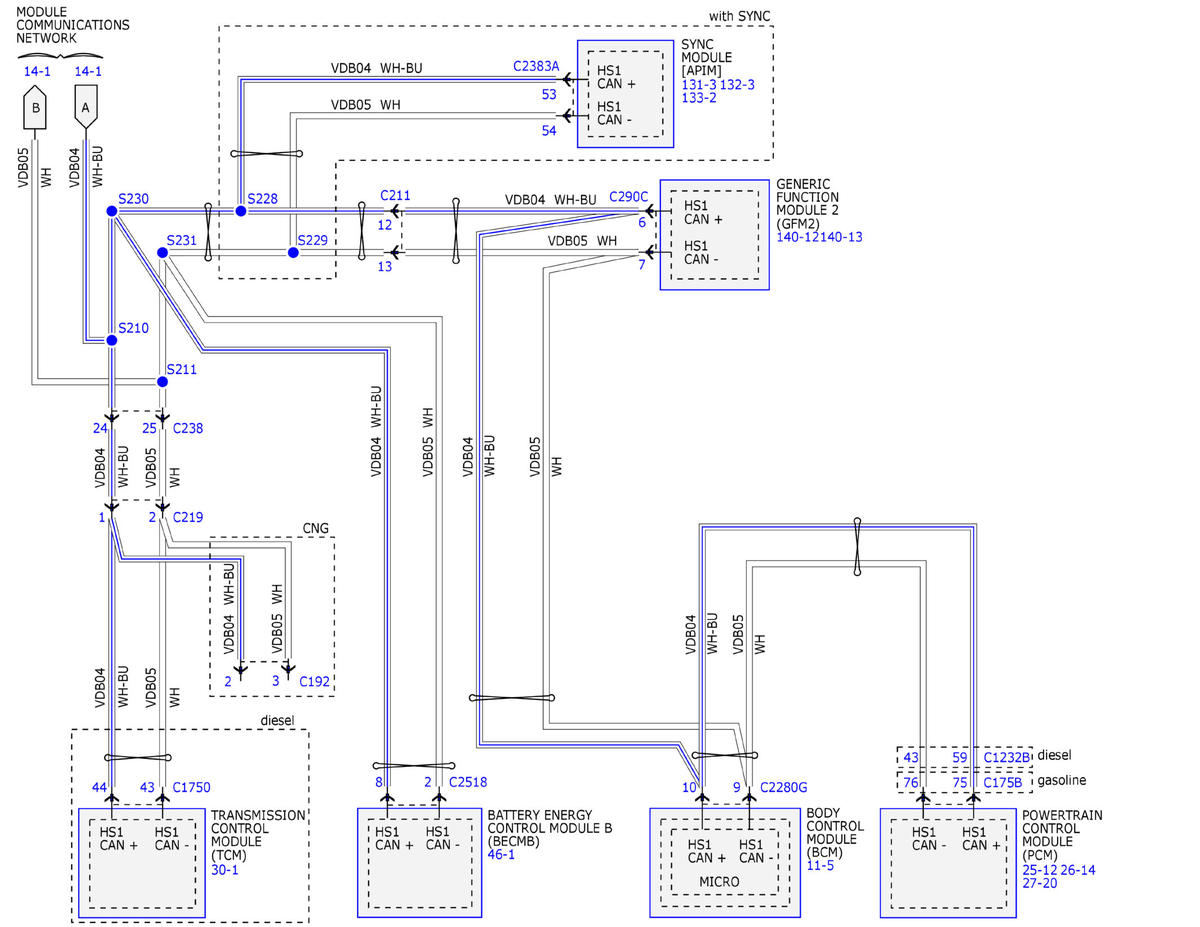Click the S211 splice point dot
1200x927 pixels.
pos(162,382)
